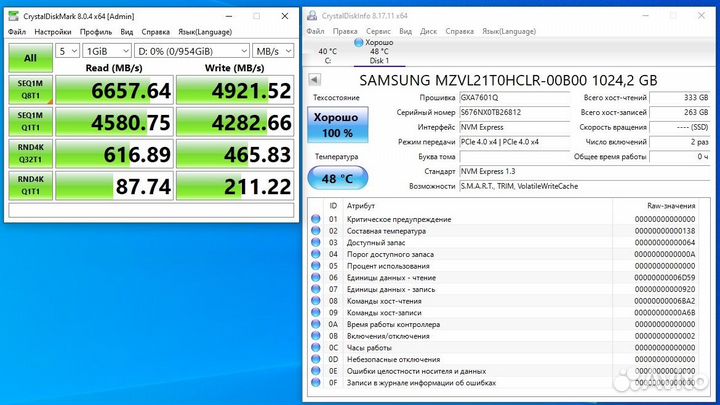Viewport: 720px width, 405px height.
Task: Click the power-on count value 2 раз
Action: [x=680, y=142]
